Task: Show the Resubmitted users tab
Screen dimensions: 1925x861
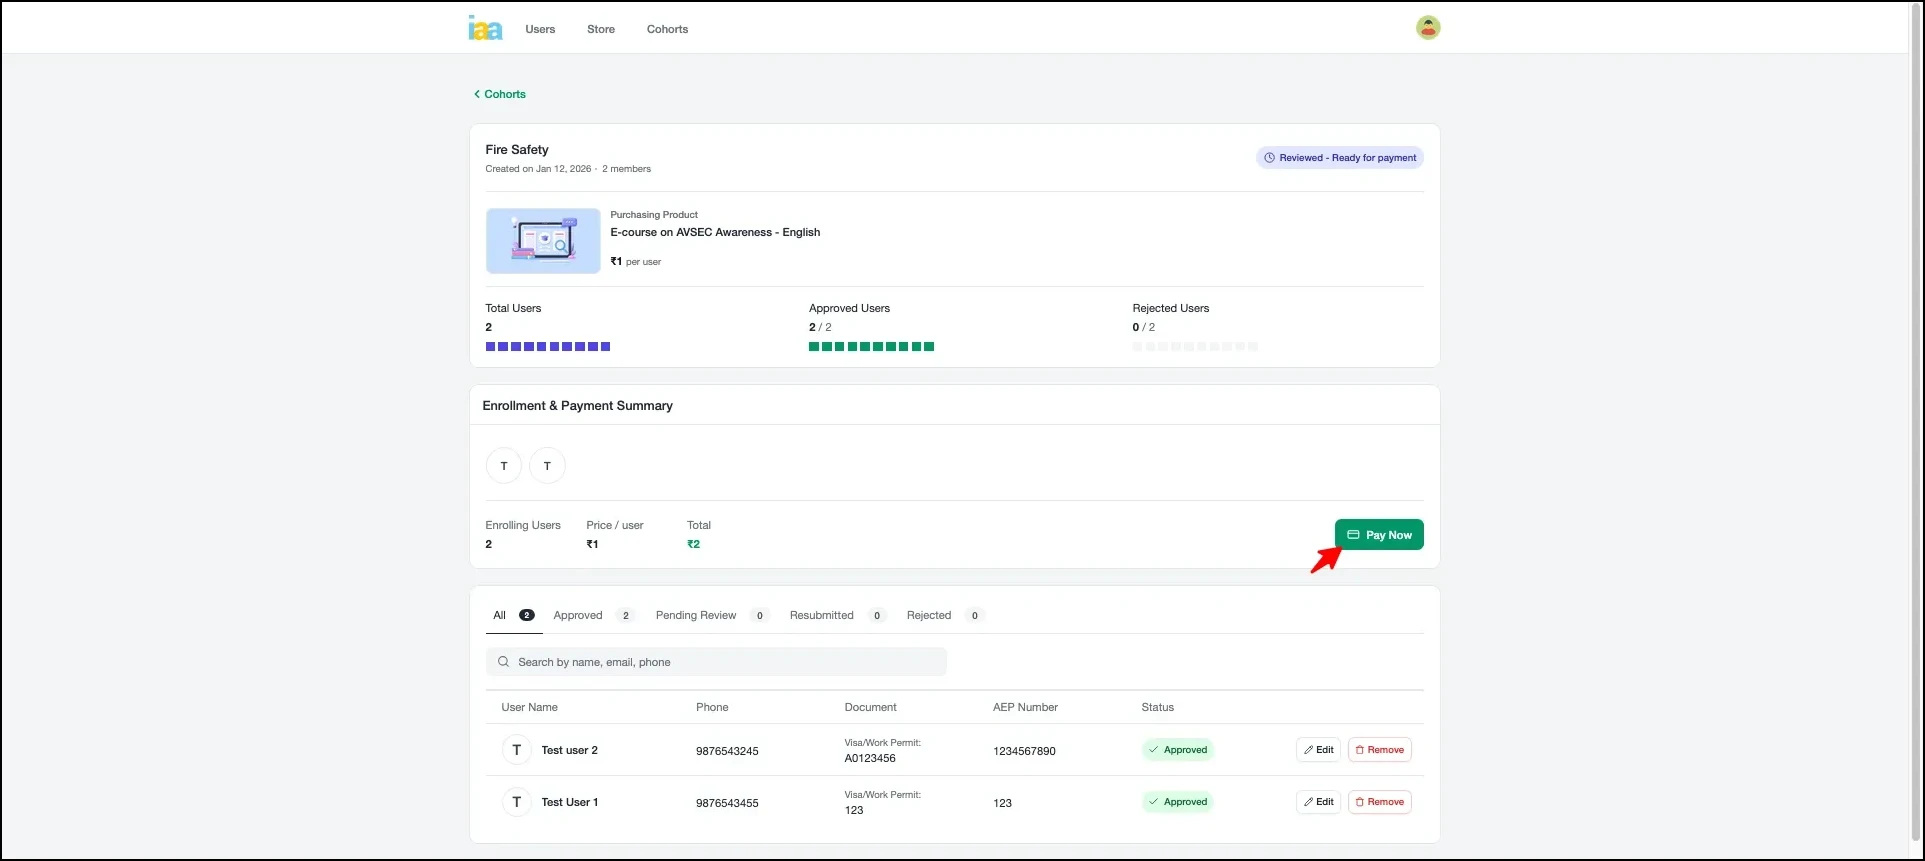Action: click(822, 615)
